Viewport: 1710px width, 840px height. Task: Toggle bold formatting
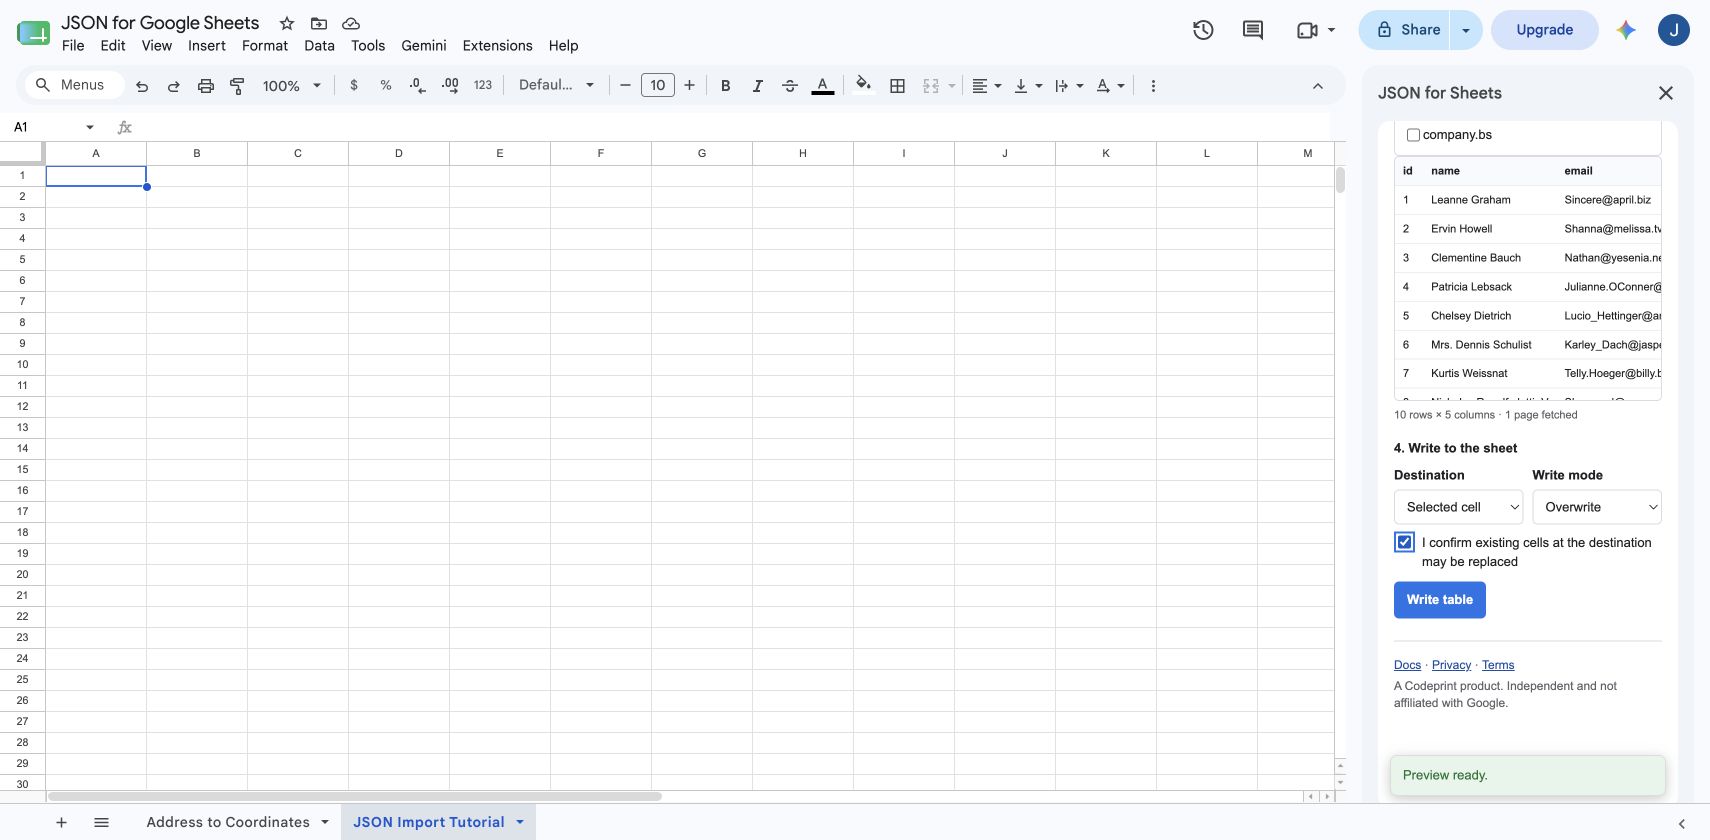pos(726,86)
